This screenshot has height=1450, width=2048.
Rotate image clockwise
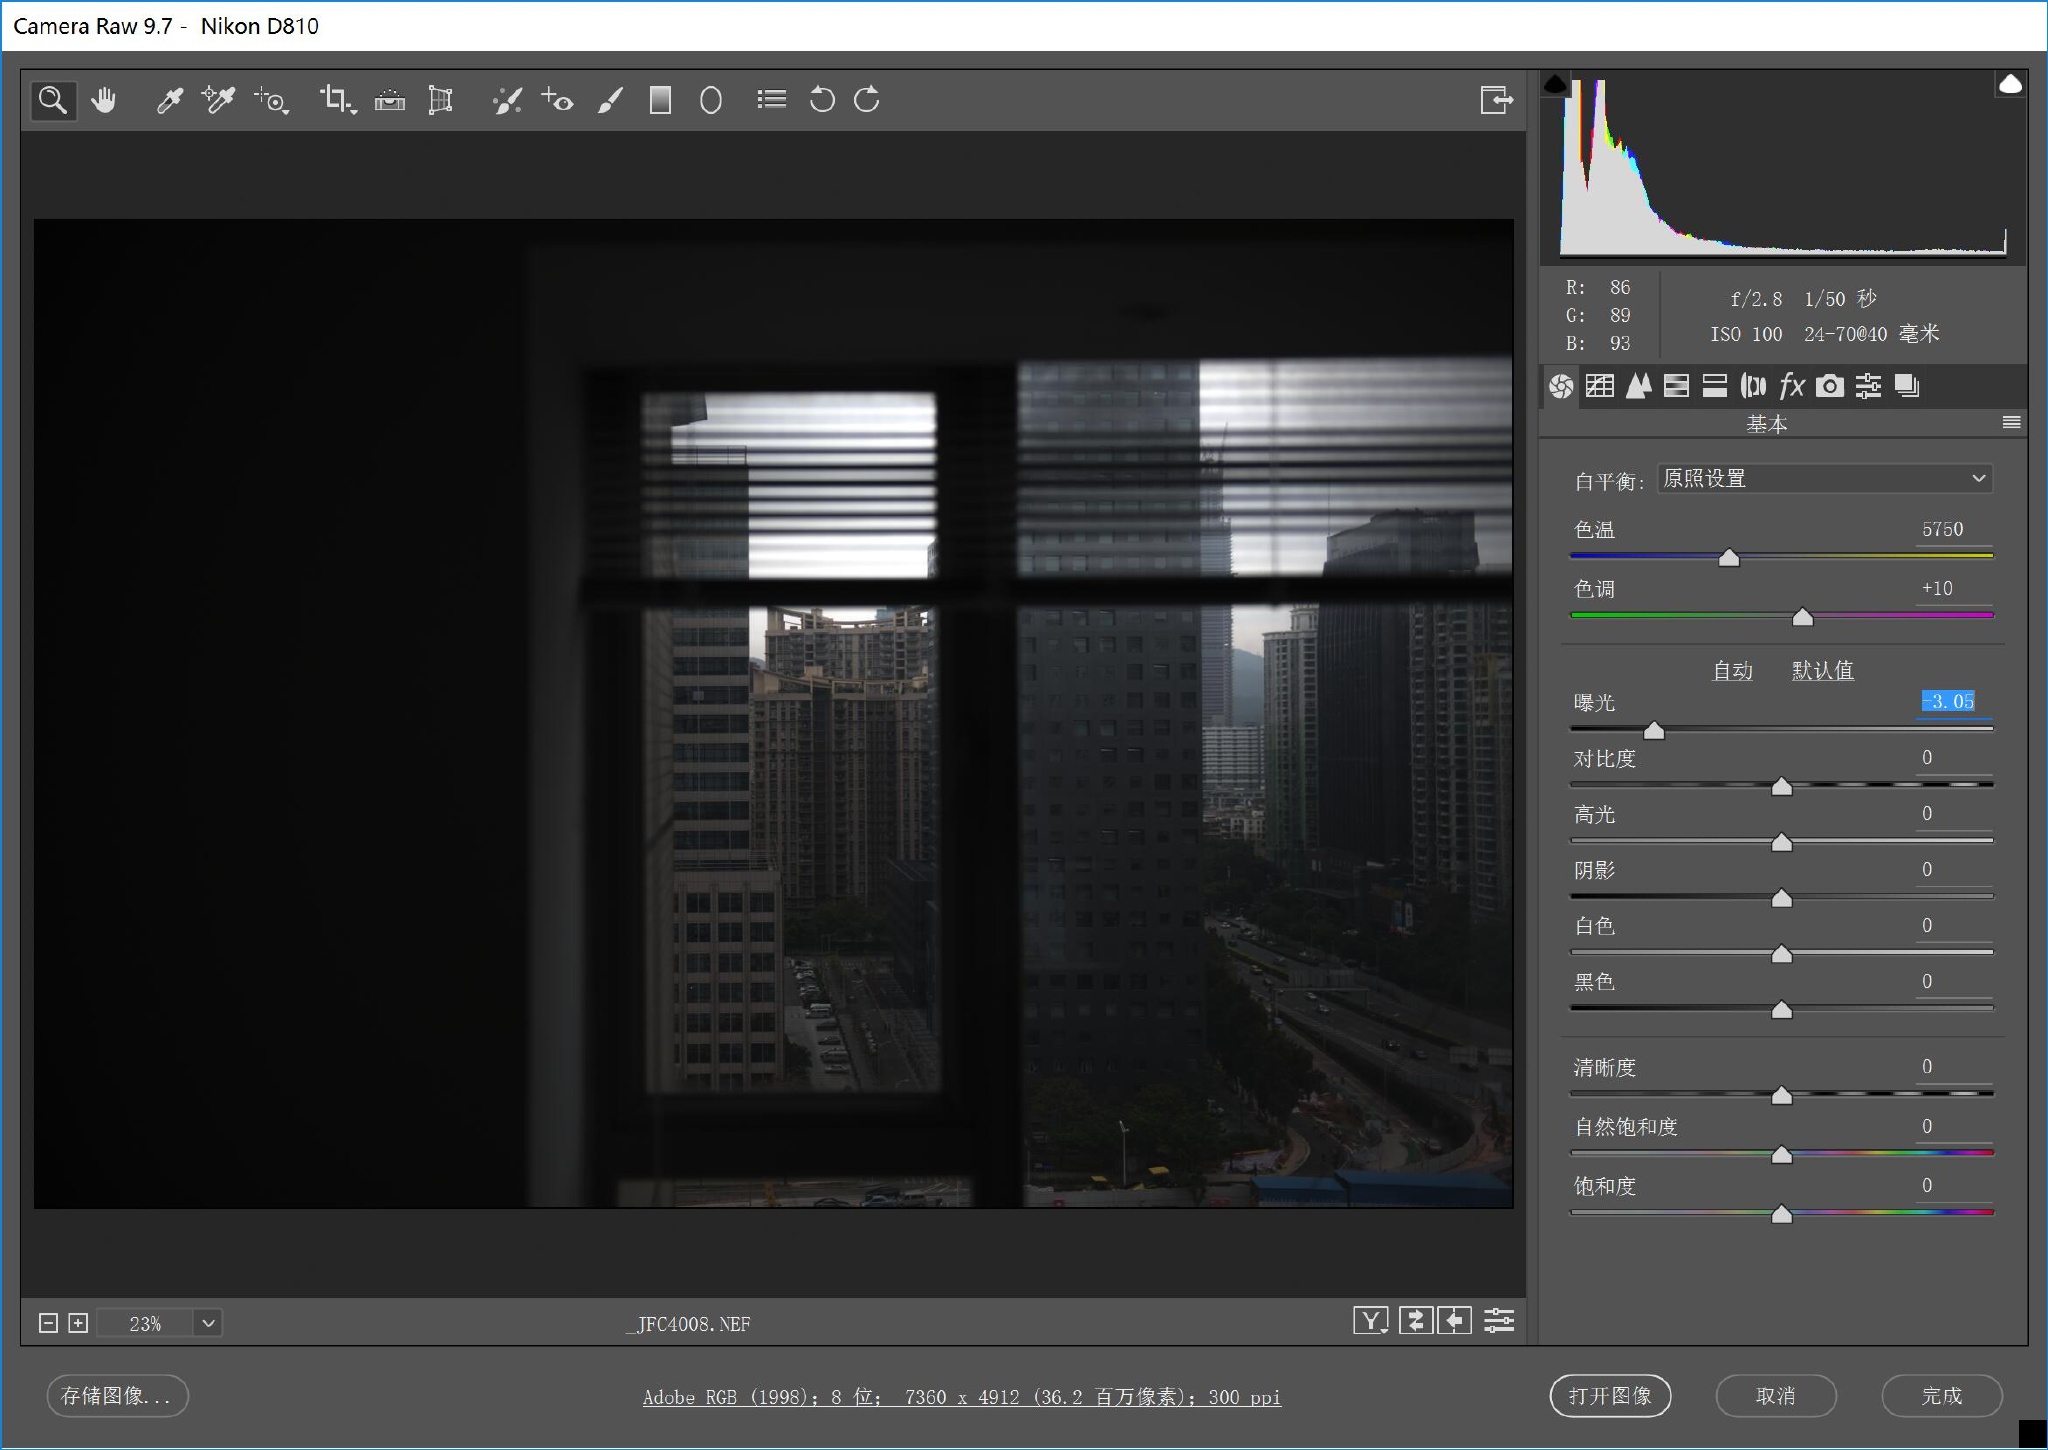867,100
